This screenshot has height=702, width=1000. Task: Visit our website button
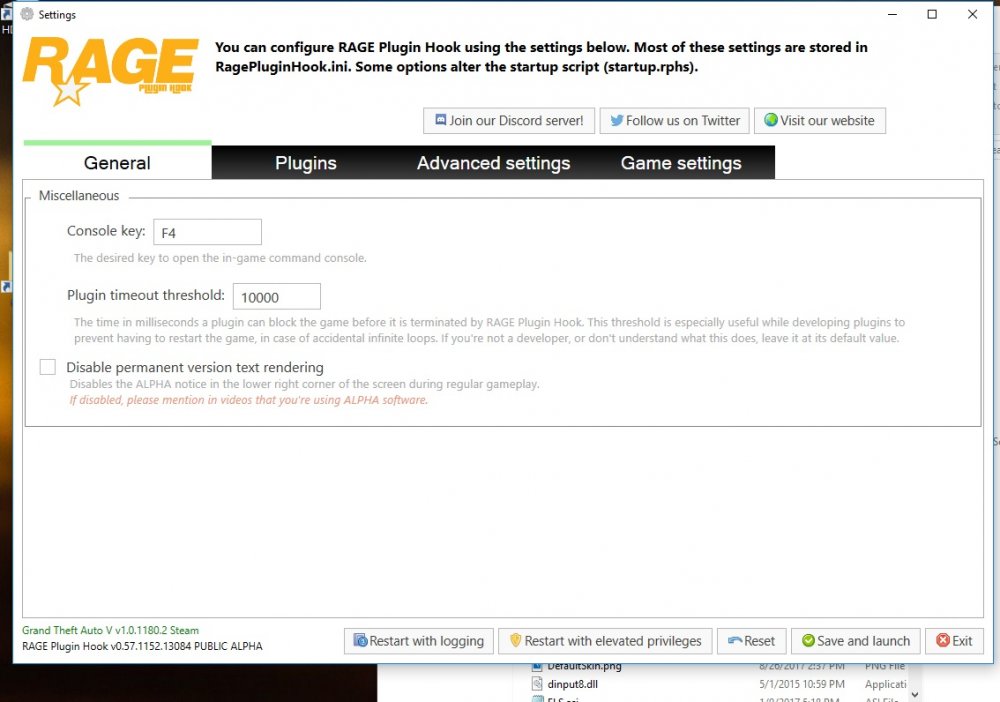[820, 121]
